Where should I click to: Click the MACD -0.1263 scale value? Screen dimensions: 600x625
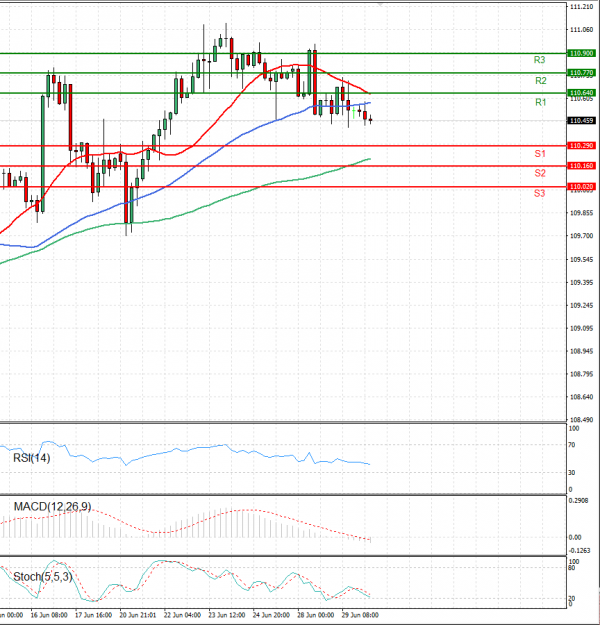coord(579,550)
